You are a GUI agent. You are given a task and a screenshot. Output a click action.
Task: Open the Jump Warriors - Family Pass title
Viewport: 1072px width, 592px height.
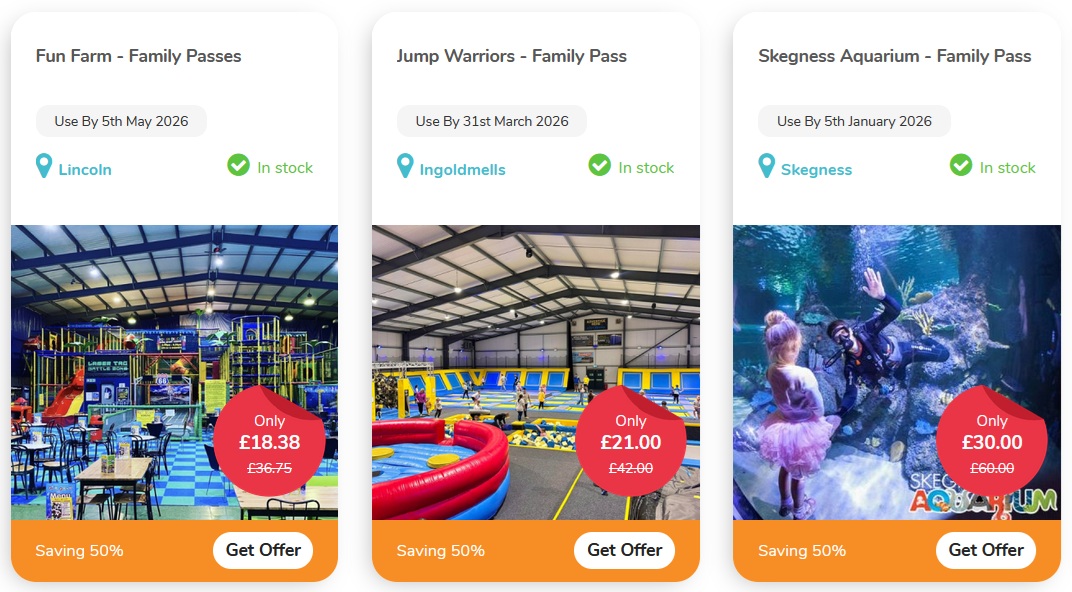tap(511, 56)
